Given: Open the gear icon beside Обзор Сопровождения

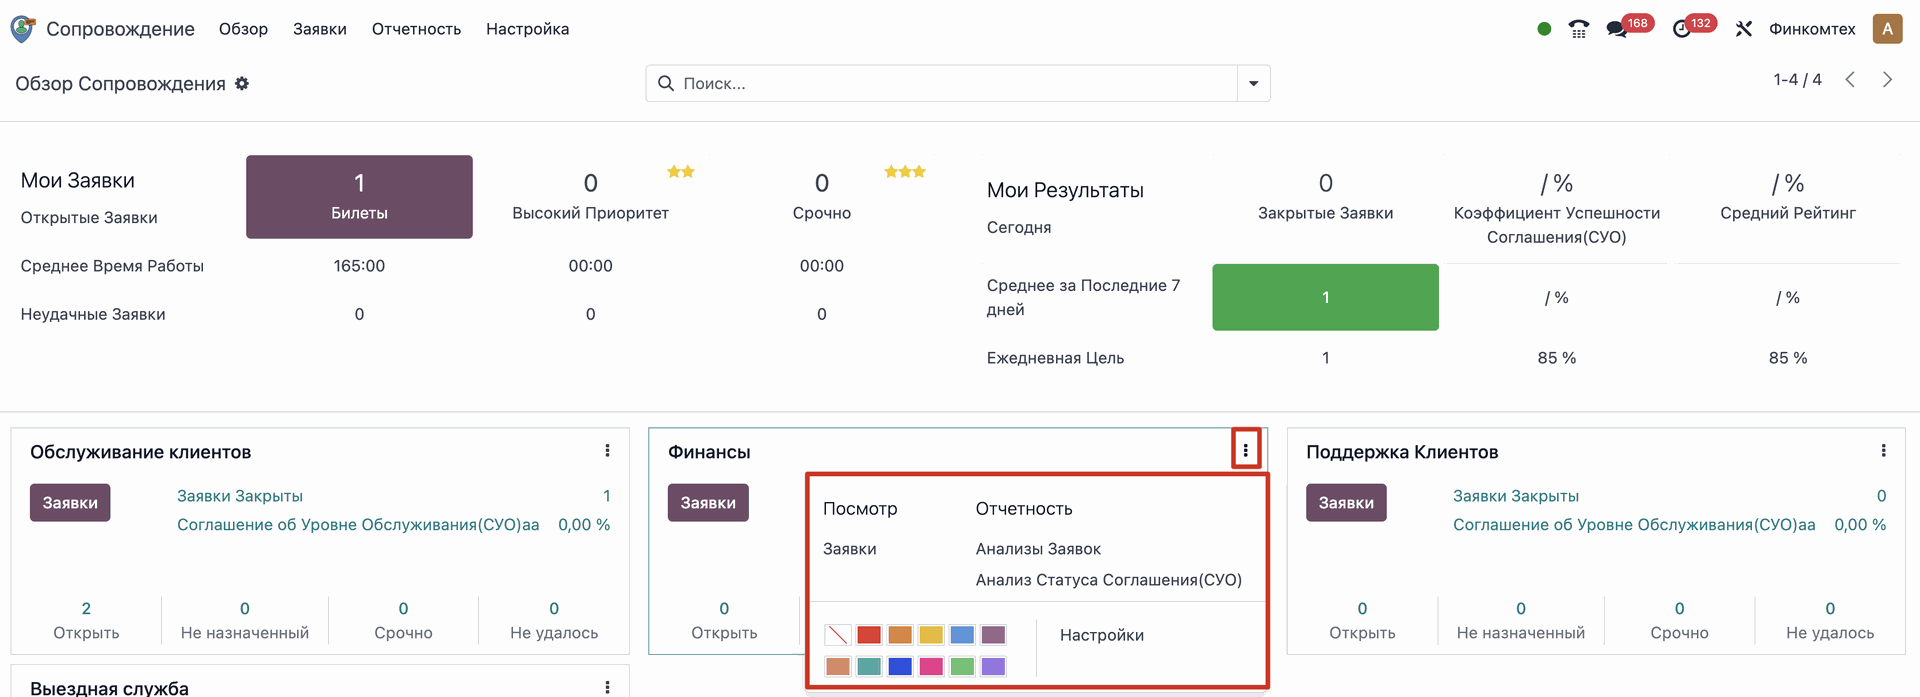Looking at the screenshot, I should point(242,84).
